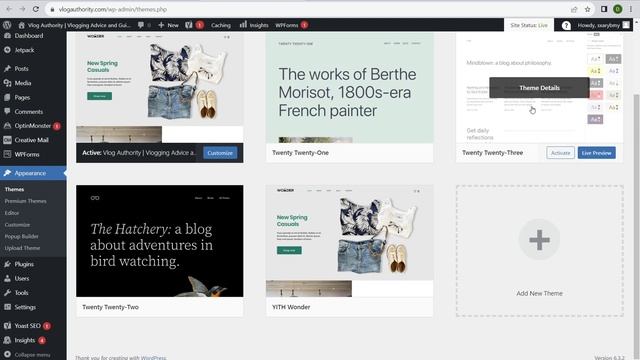This screenshot has height=360, width=640.
Task: Select the active Vlog Authority theme screenshot
Action: [x=160, y=88]
